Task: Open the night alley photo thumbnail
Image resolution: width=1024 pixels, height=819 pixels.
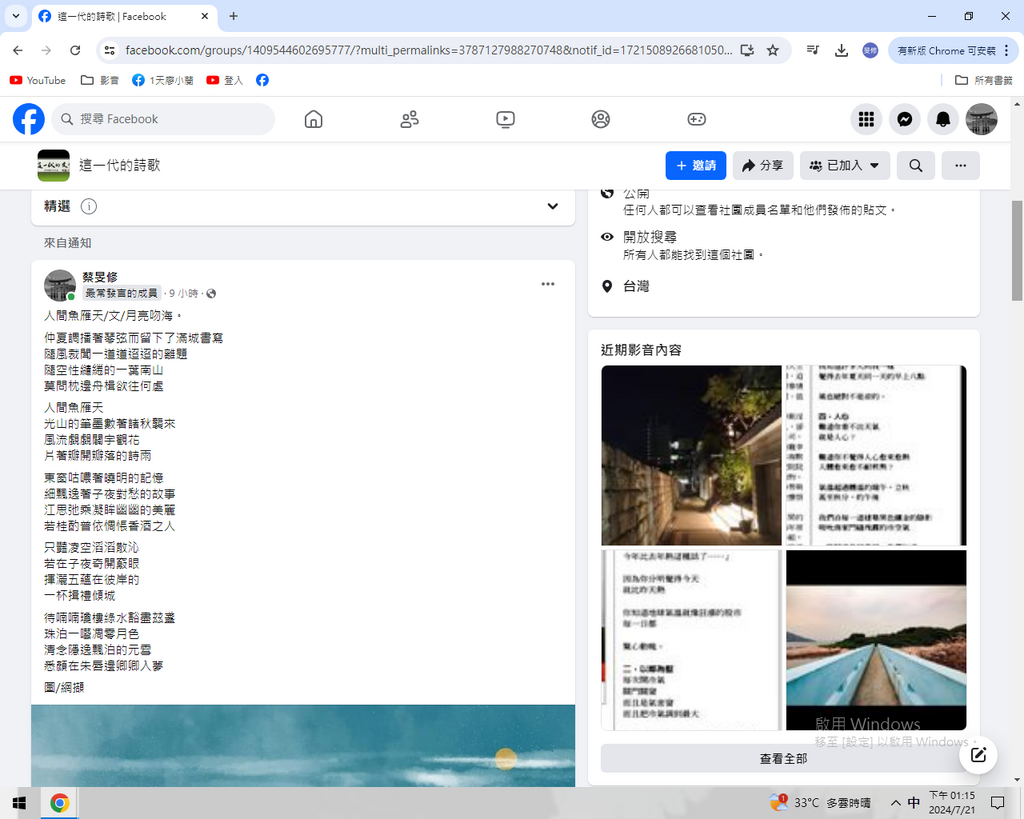Action: (691, 455)
